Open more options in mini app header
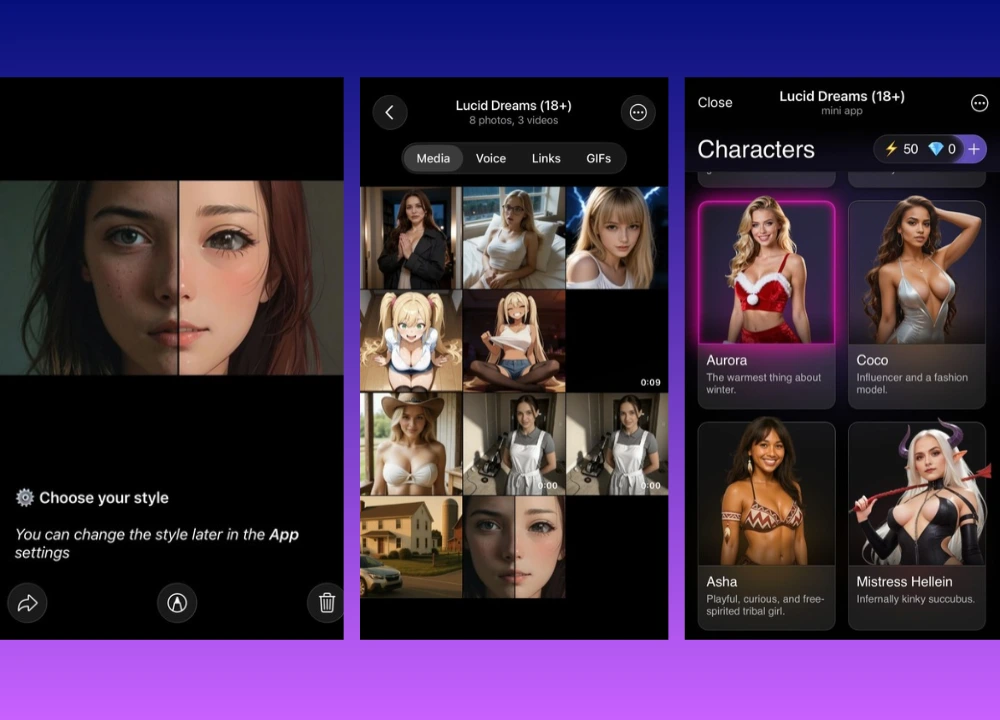 click(979, 103)
